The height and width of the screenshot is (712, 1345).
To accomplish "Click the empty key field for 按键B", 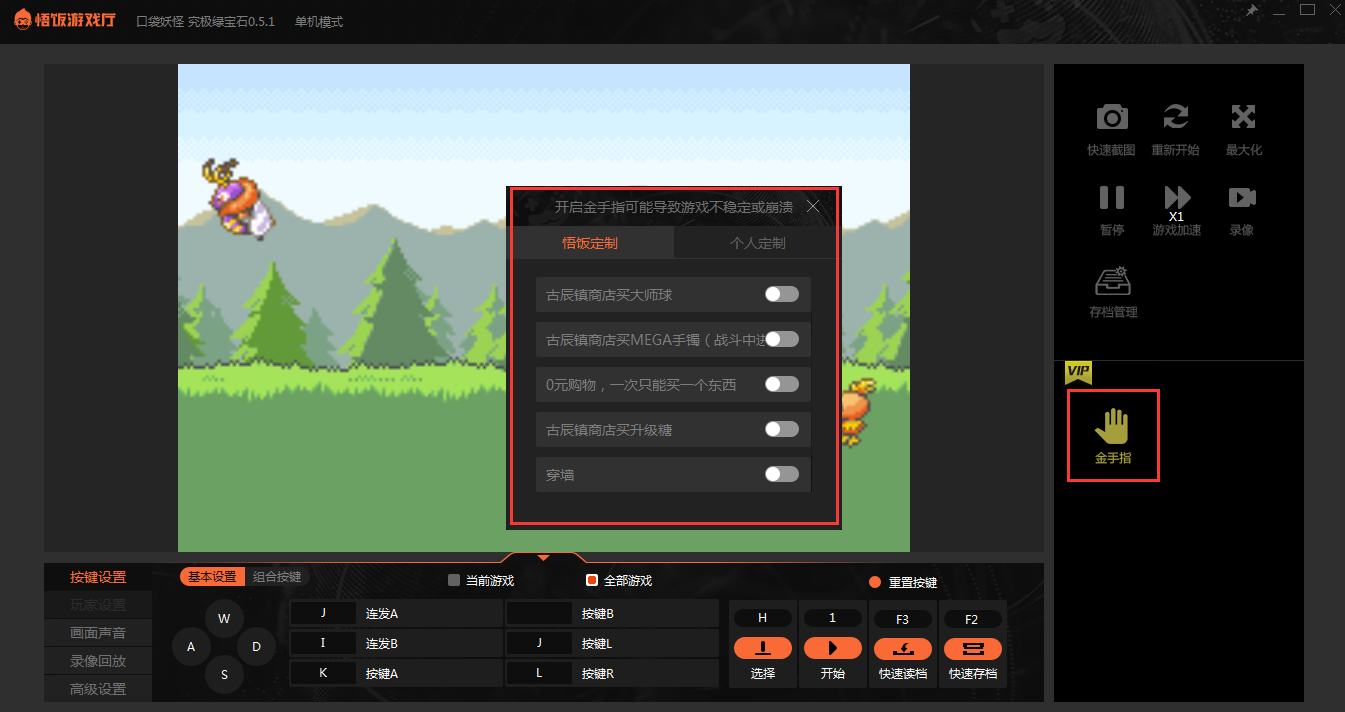I will pos(539,613).
